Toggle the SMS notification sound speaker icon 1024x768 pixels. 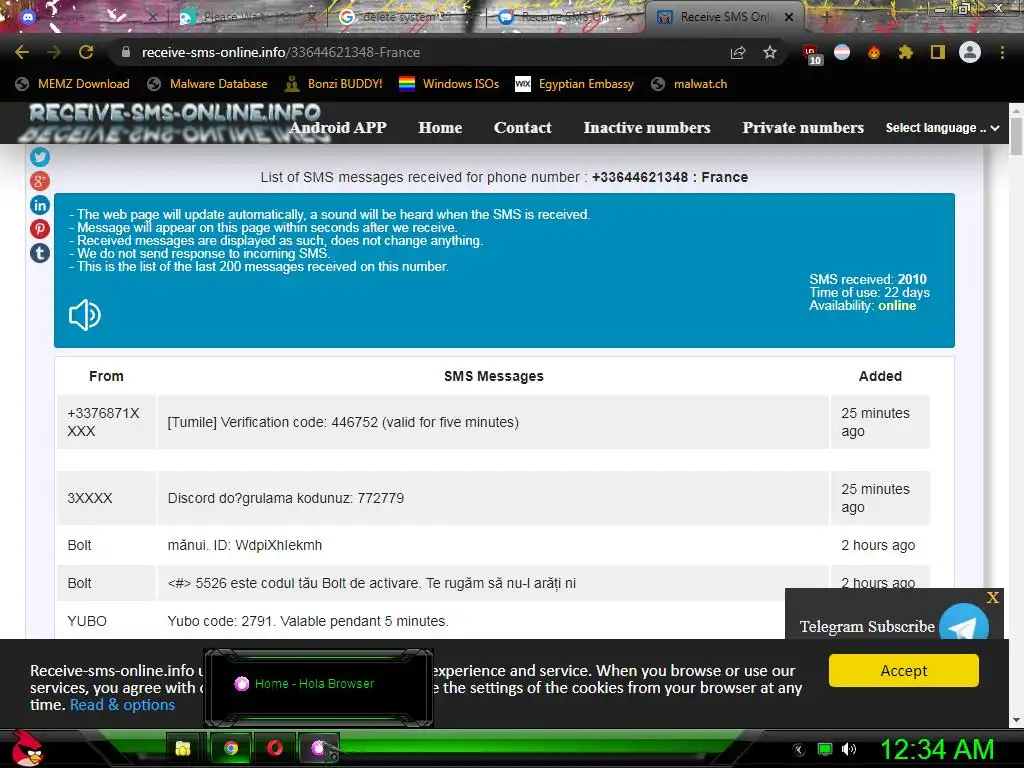click(x=85, y=315)
